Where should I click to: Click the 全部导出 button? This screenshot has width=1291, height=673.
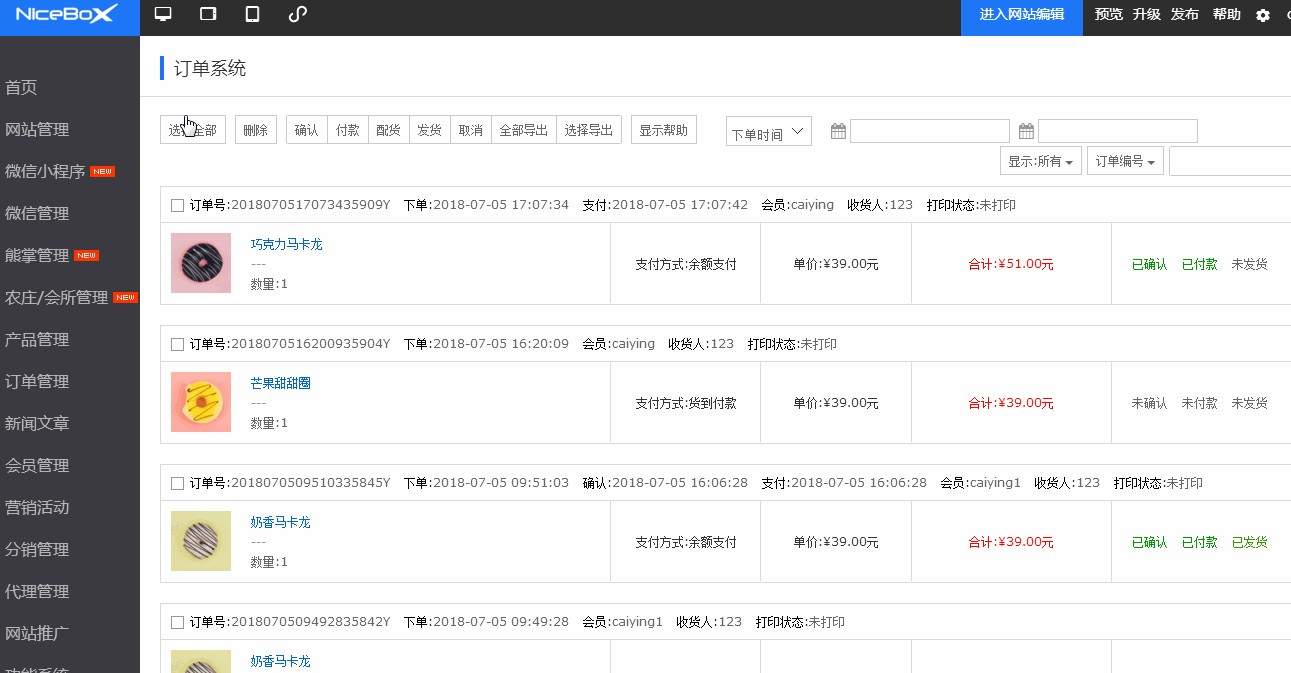pos(524,130)
